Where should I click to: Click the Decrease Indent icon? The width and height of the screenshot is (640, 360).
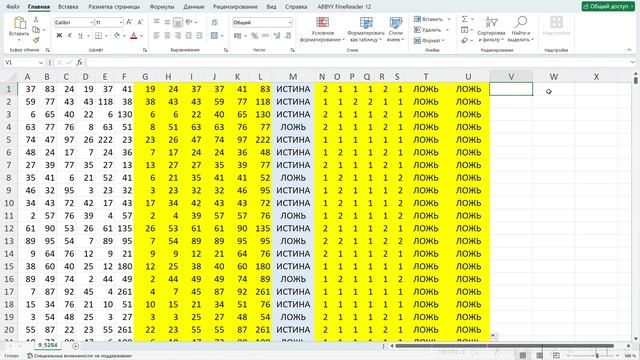(x=189, y=36)
